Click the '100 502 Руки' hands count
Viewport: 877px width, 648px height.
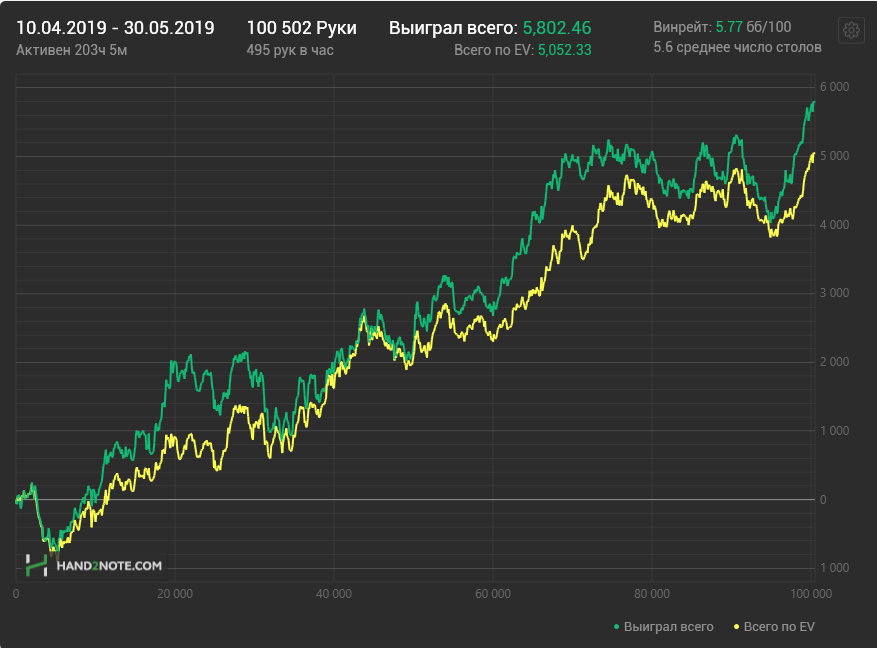[301, 28]
